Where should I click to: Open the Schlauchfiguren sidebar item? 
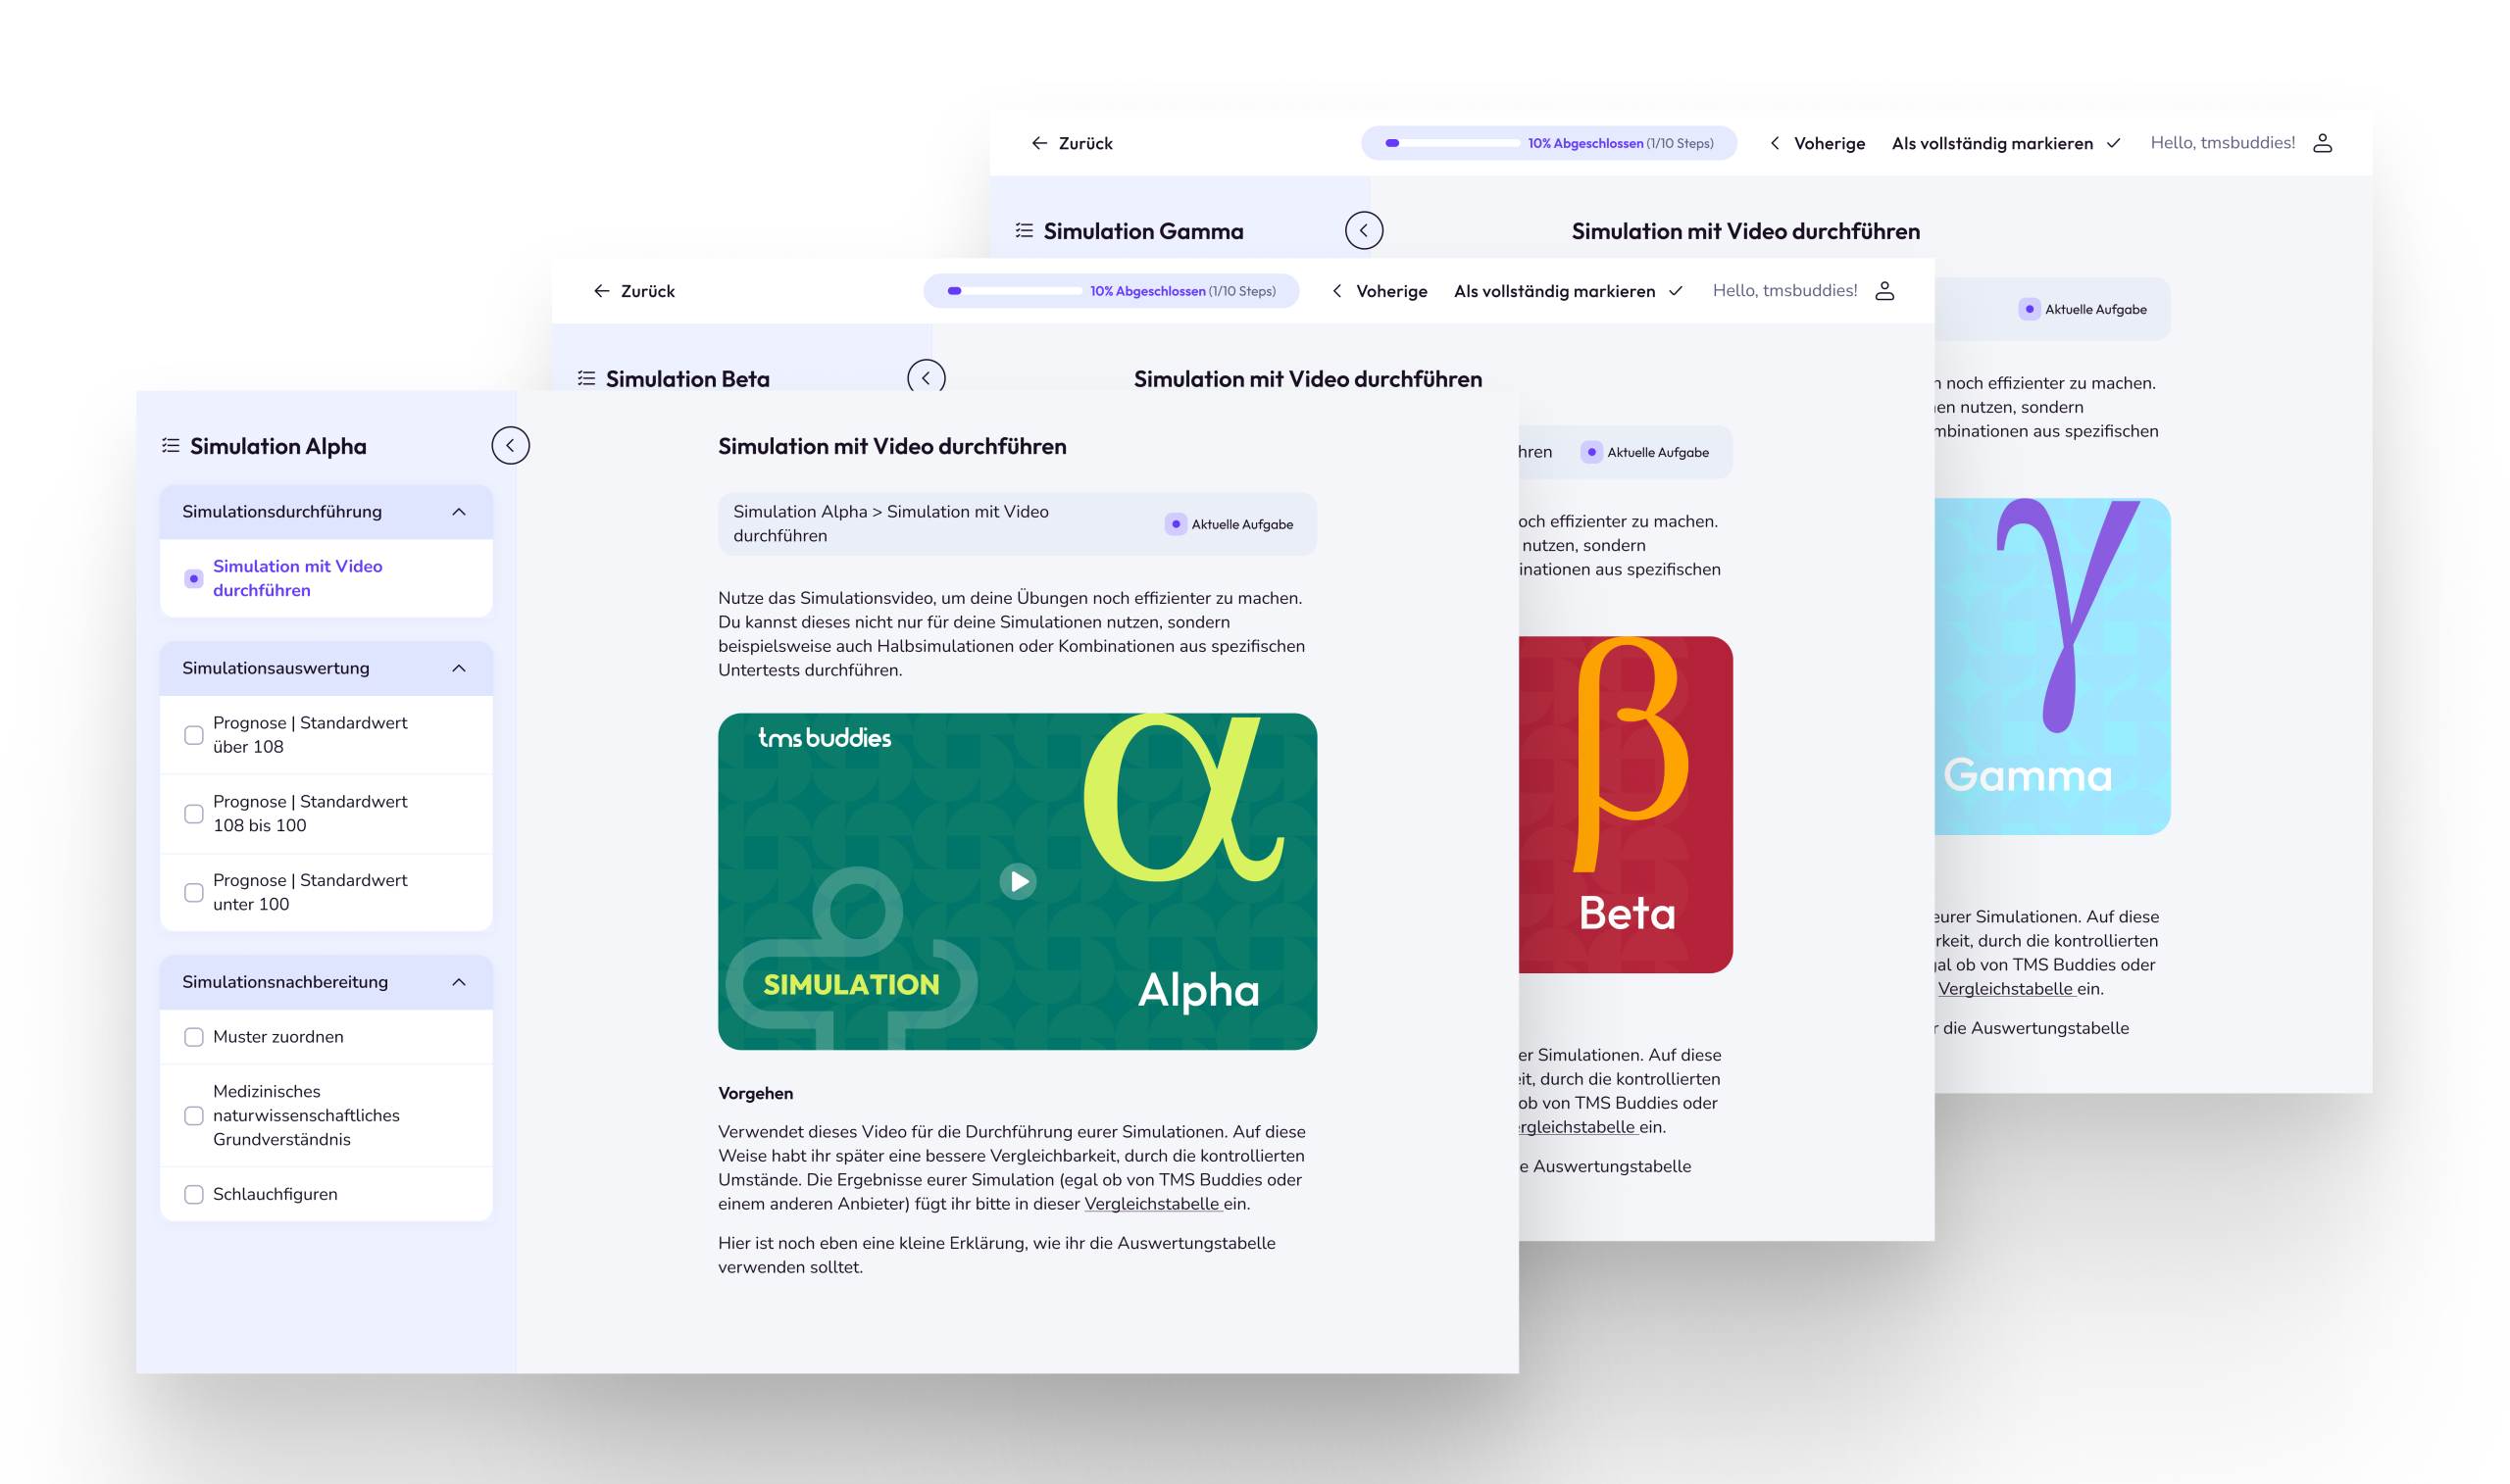click(275, 1194)
